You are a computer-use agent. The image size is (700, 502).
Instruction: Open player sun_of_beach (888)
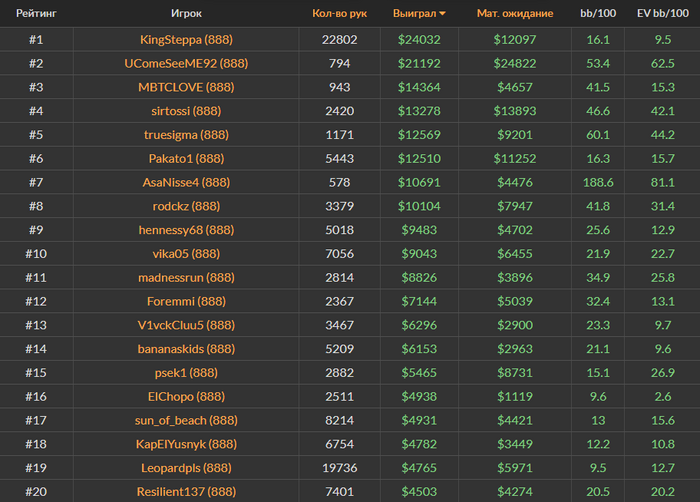(x=186, y=420)
